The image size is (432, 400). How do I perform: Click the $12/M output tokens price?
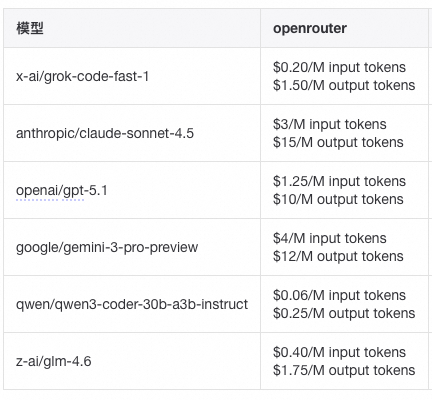tap(338, 256)
